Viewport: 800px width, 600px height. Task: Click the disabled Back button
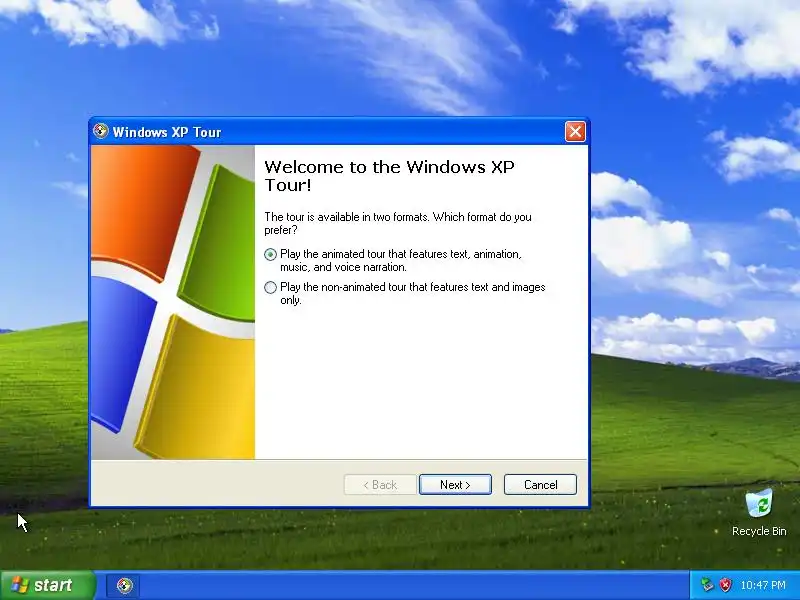tap(380, 485)
